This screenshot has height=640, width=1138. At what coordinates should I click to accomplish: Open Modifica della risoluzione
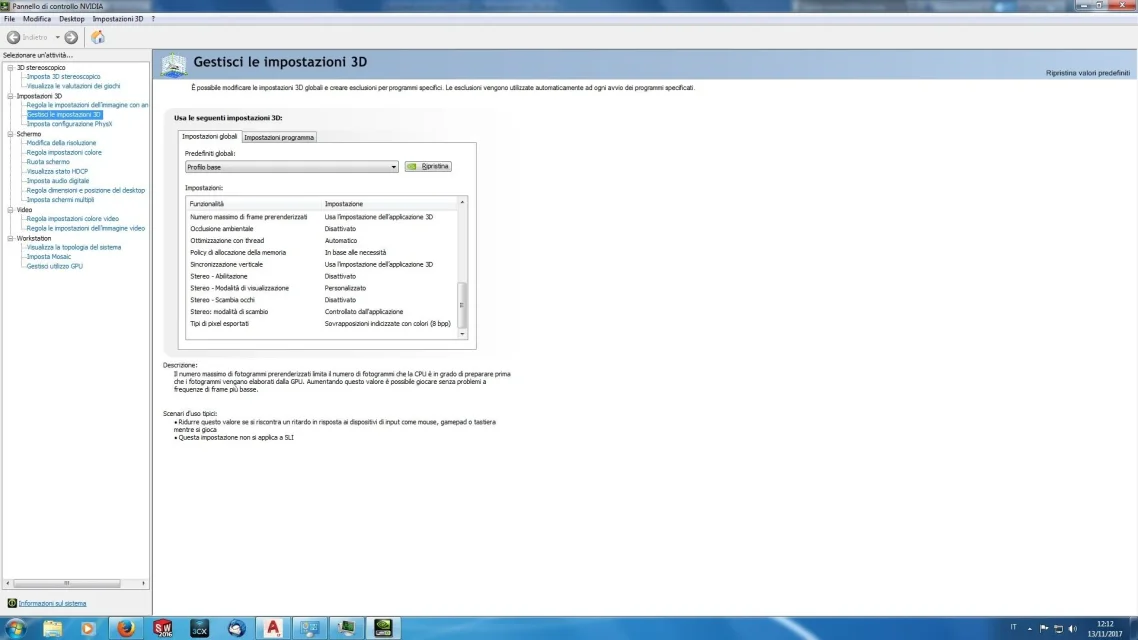(61, 143)
